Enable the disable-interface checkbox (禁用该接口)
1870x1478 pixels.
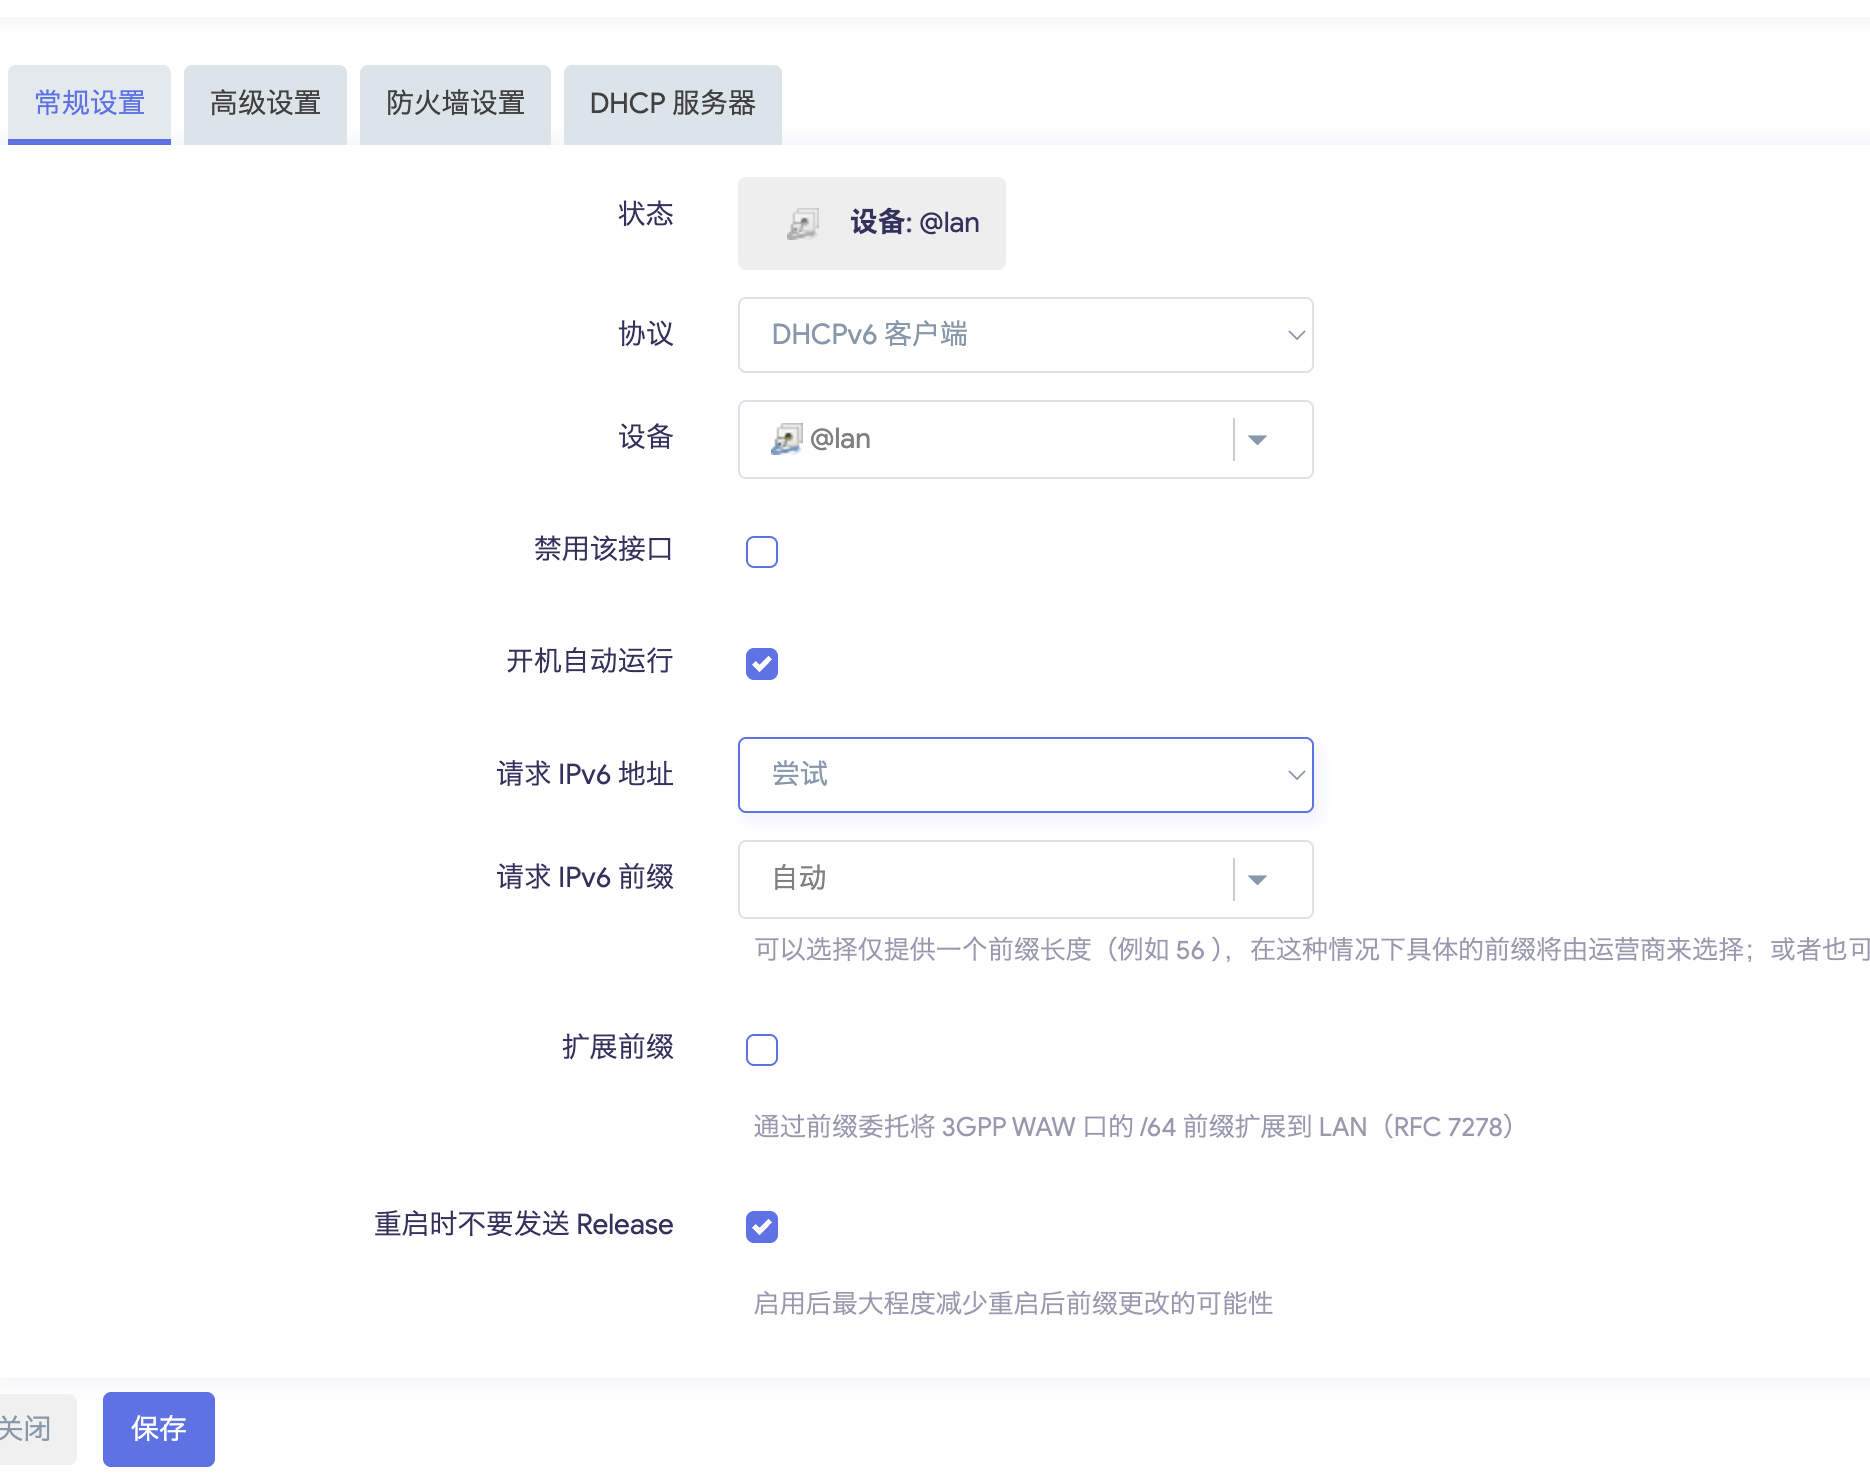[762, 552]
